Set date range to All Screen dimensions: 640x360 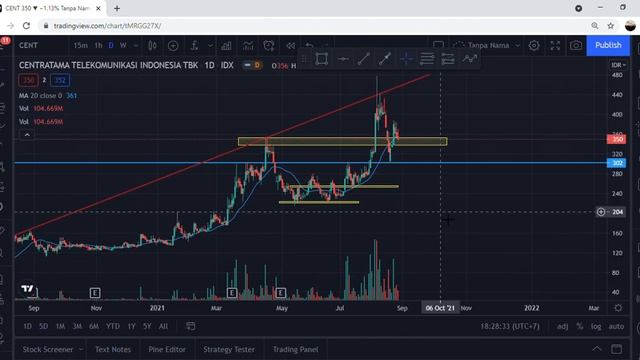coord(163,326)
